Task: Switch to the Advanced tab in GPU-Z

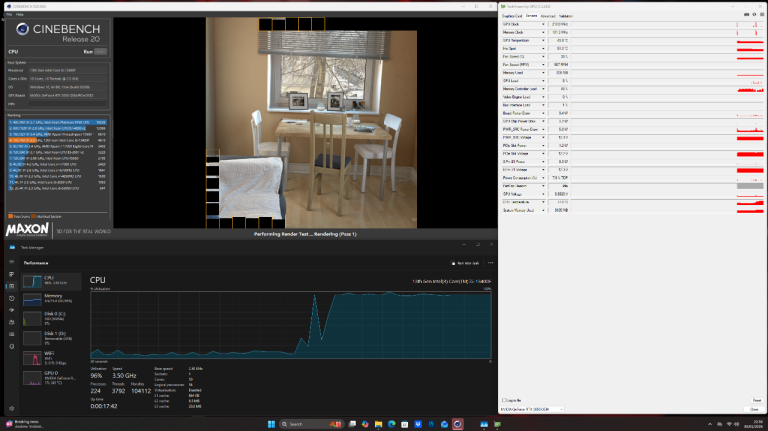Action: [x=546, y=16]
